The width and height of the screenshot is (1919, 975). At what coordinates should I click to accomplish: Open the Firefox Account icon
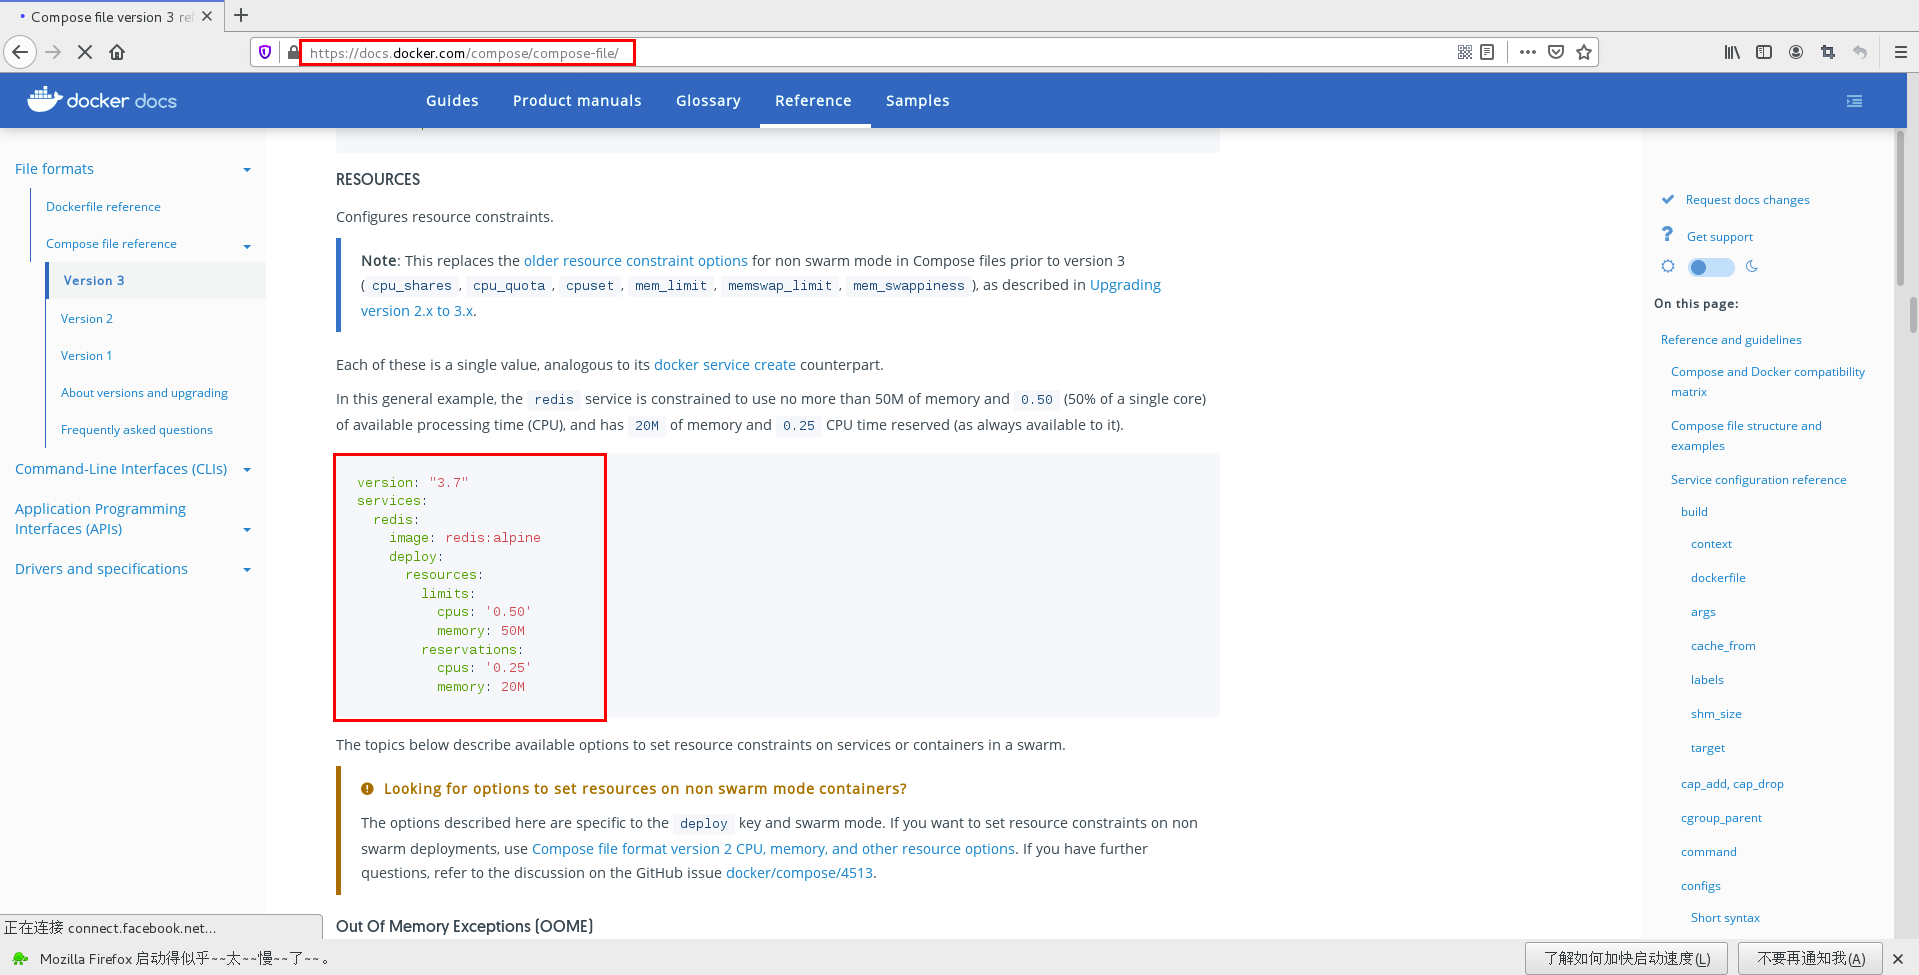[x=1795, y=51]
